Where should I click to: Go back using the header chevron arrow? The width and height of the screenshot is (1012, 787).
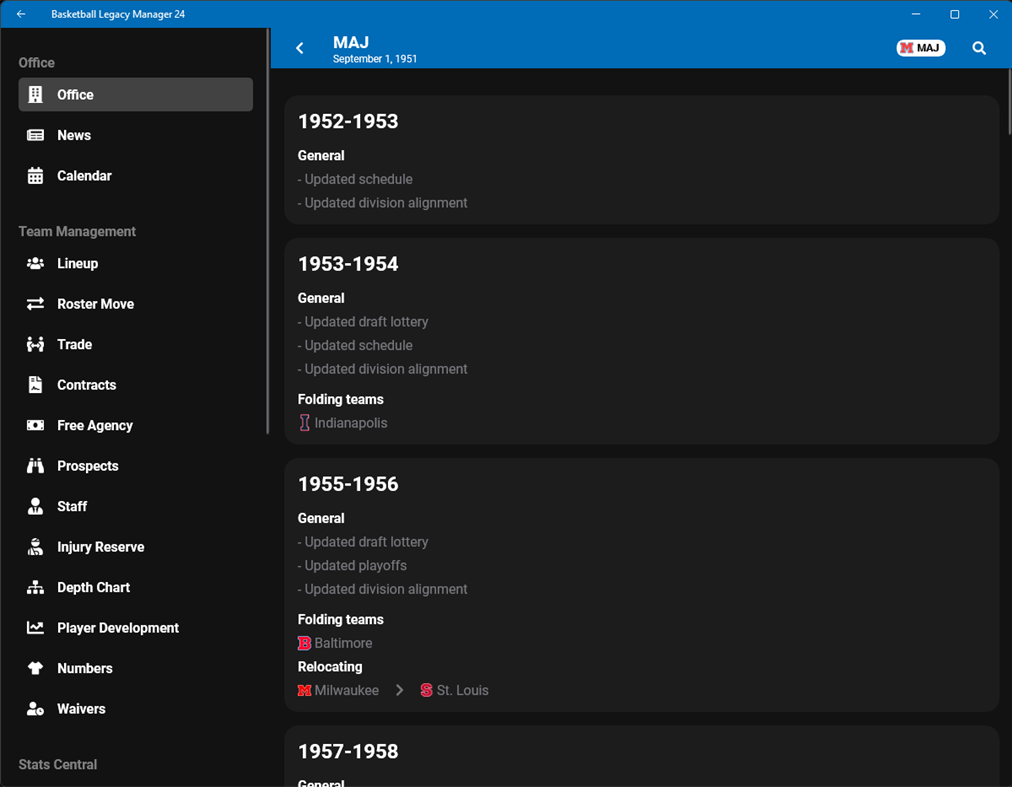tap(299, 48)
